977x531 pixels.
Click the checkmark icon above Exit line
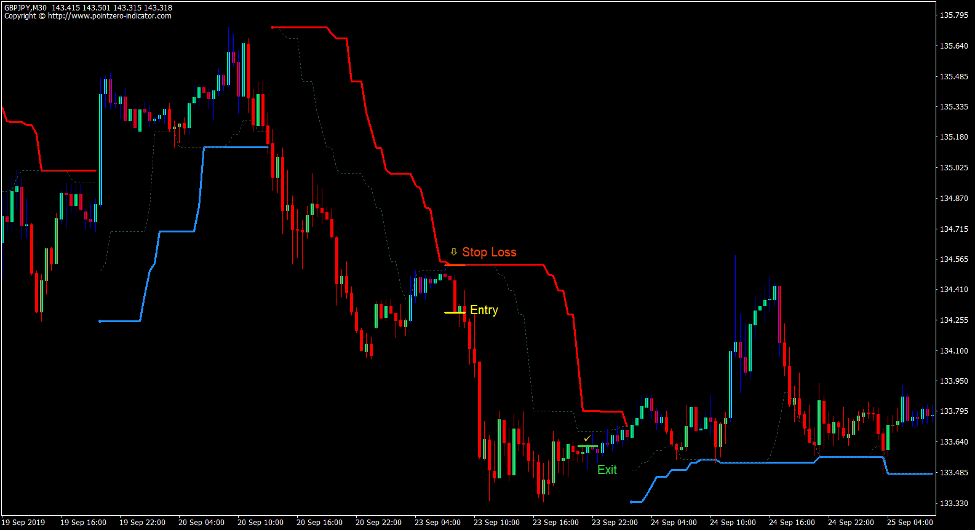pos(587,438)
